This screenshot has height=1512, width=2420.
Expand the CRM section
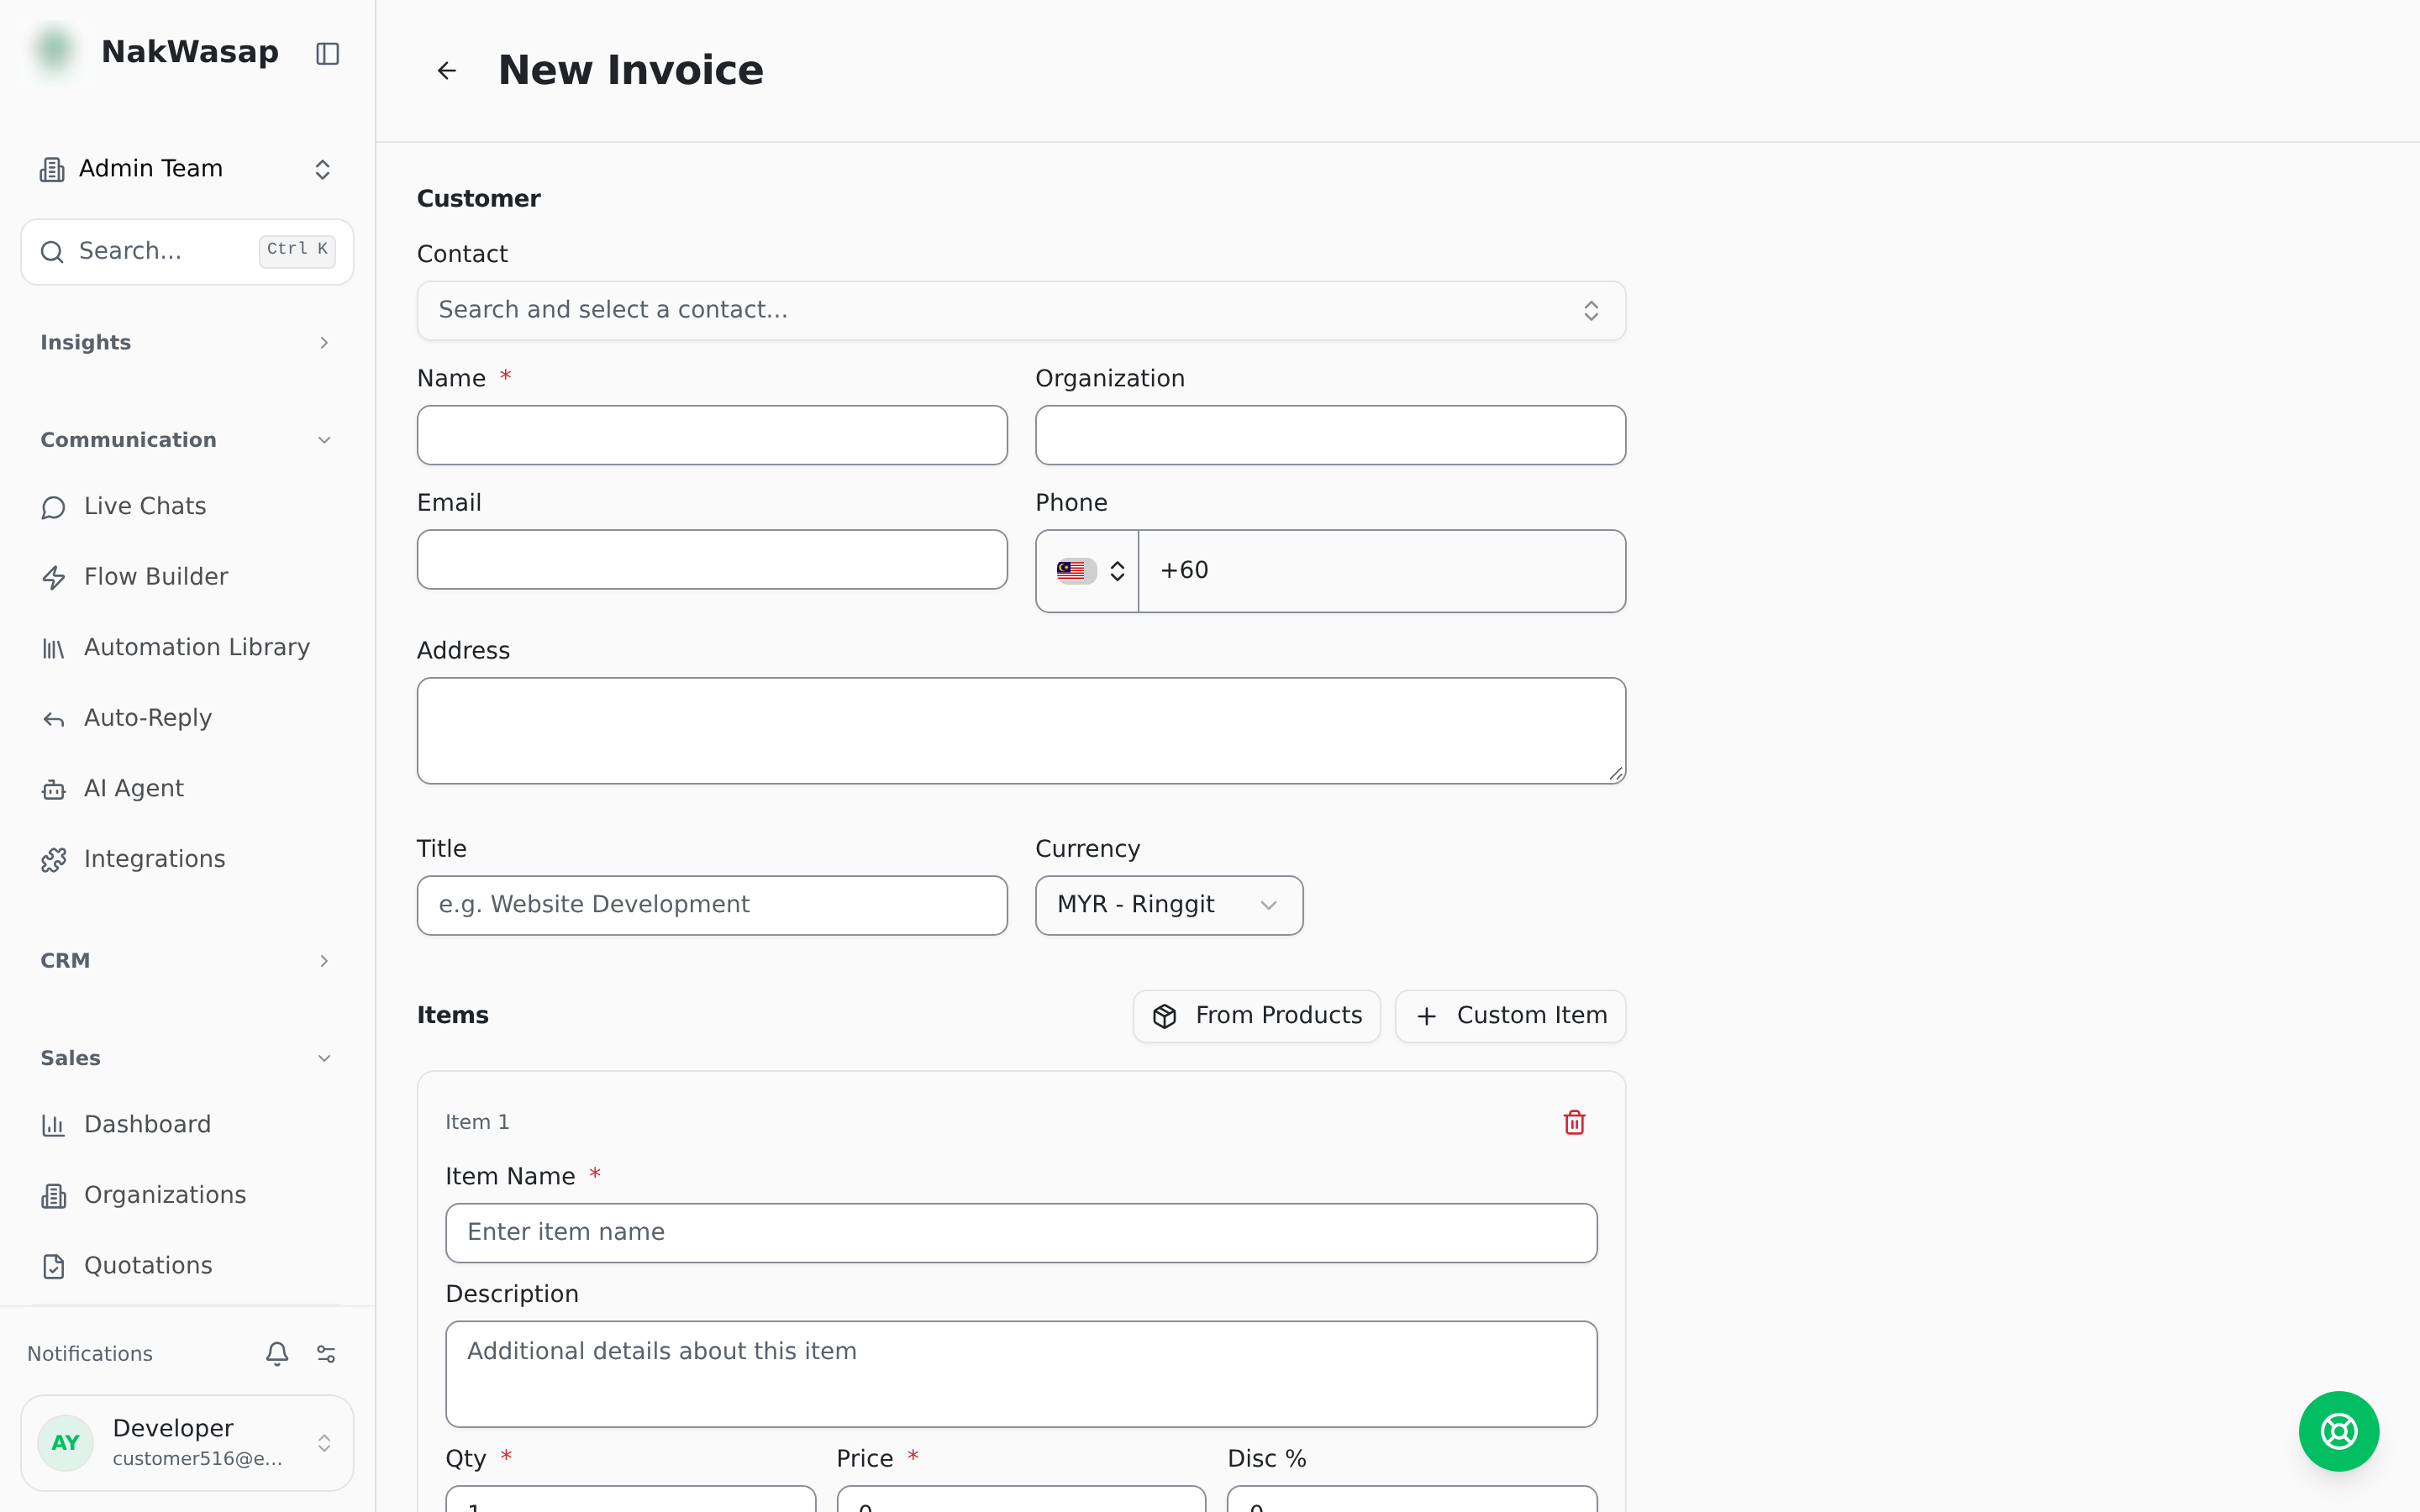point(187,961)
